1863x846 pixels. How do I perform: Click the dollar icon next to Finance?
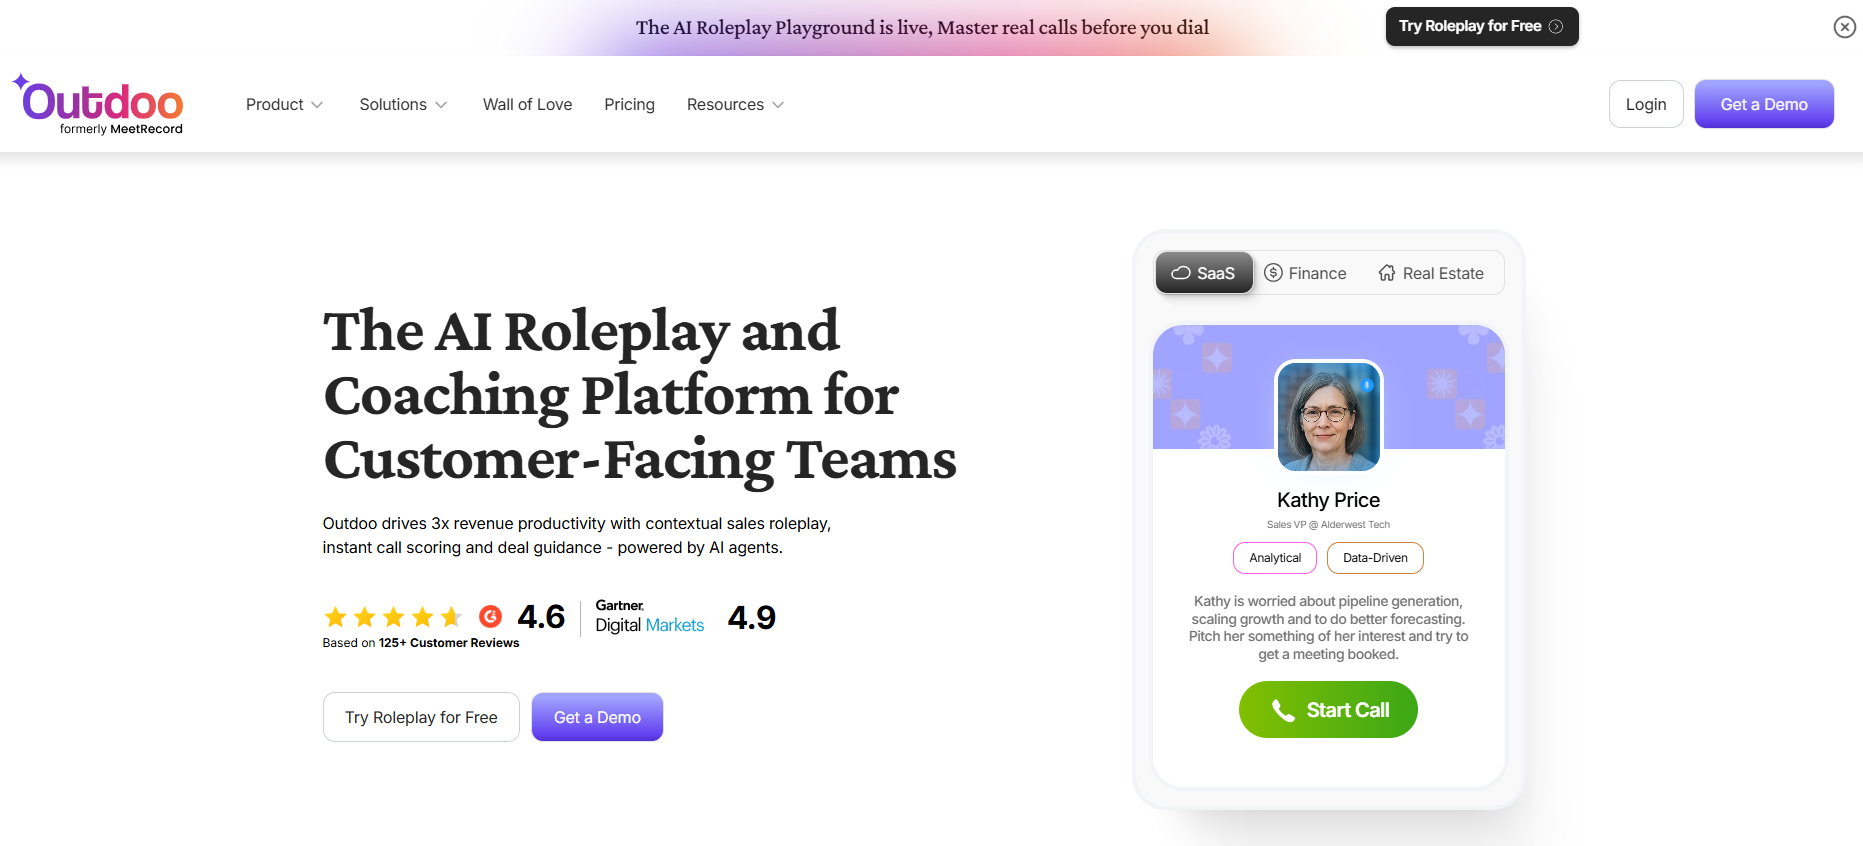(x=1273, y=273)
